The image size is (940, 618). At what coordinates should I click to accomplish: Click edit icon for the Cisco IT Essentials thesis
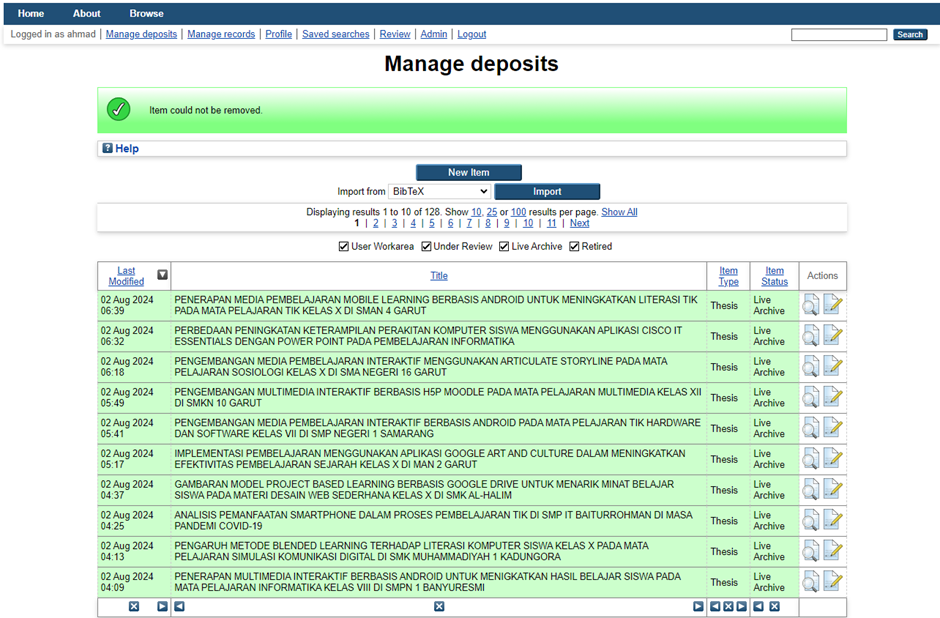[x=832, y=336]
